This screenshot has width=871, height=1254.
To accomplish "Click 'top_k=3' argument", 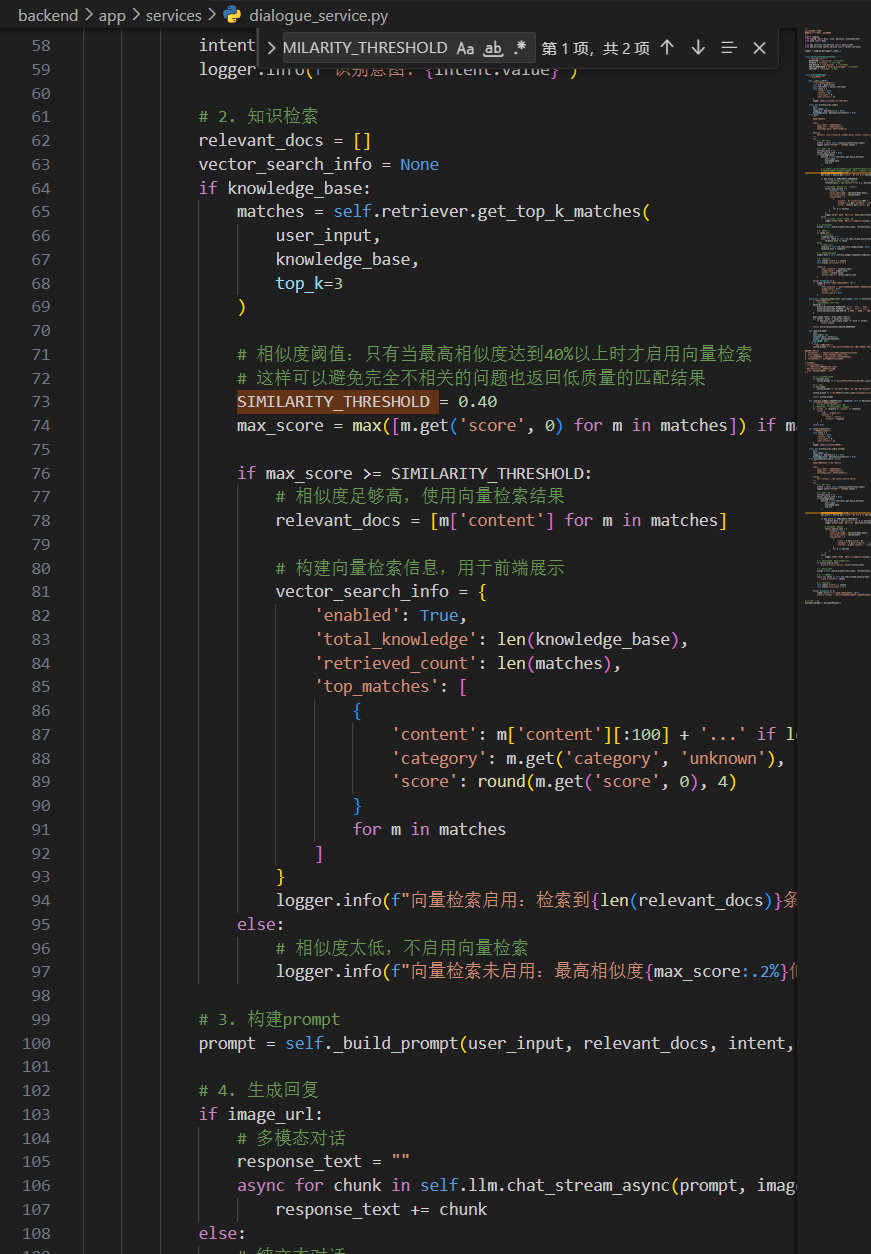I will pyautogui.click(x=309, y=283).
